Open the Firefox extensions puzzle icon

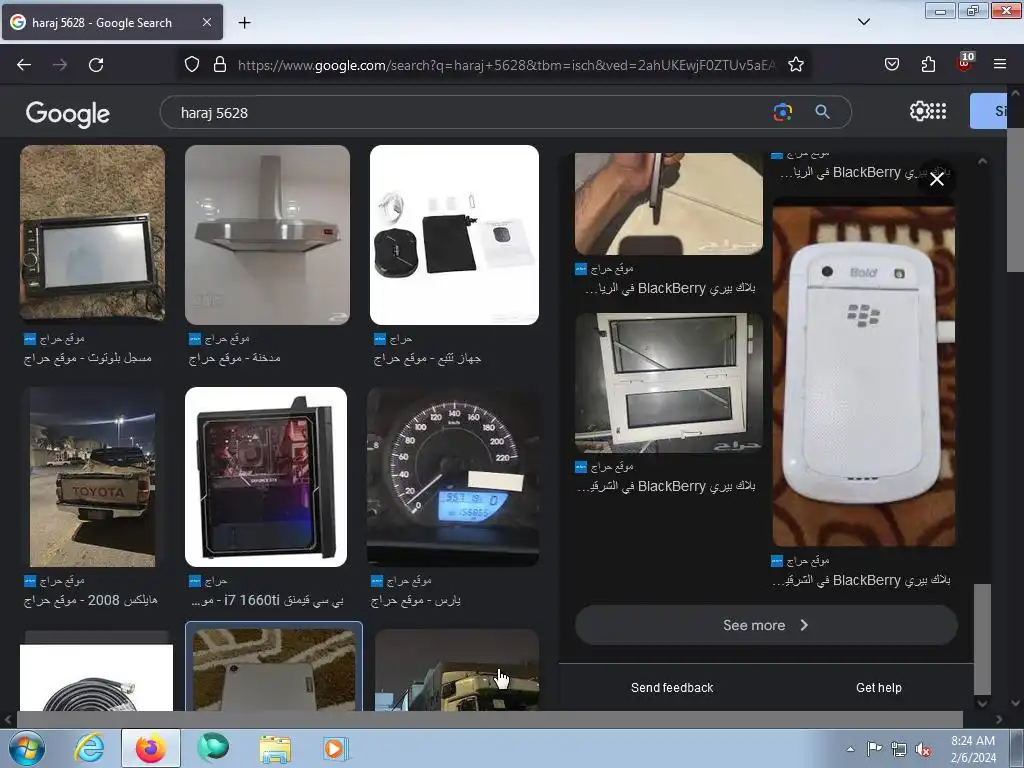pyautogui.click(x=928, y=64)
